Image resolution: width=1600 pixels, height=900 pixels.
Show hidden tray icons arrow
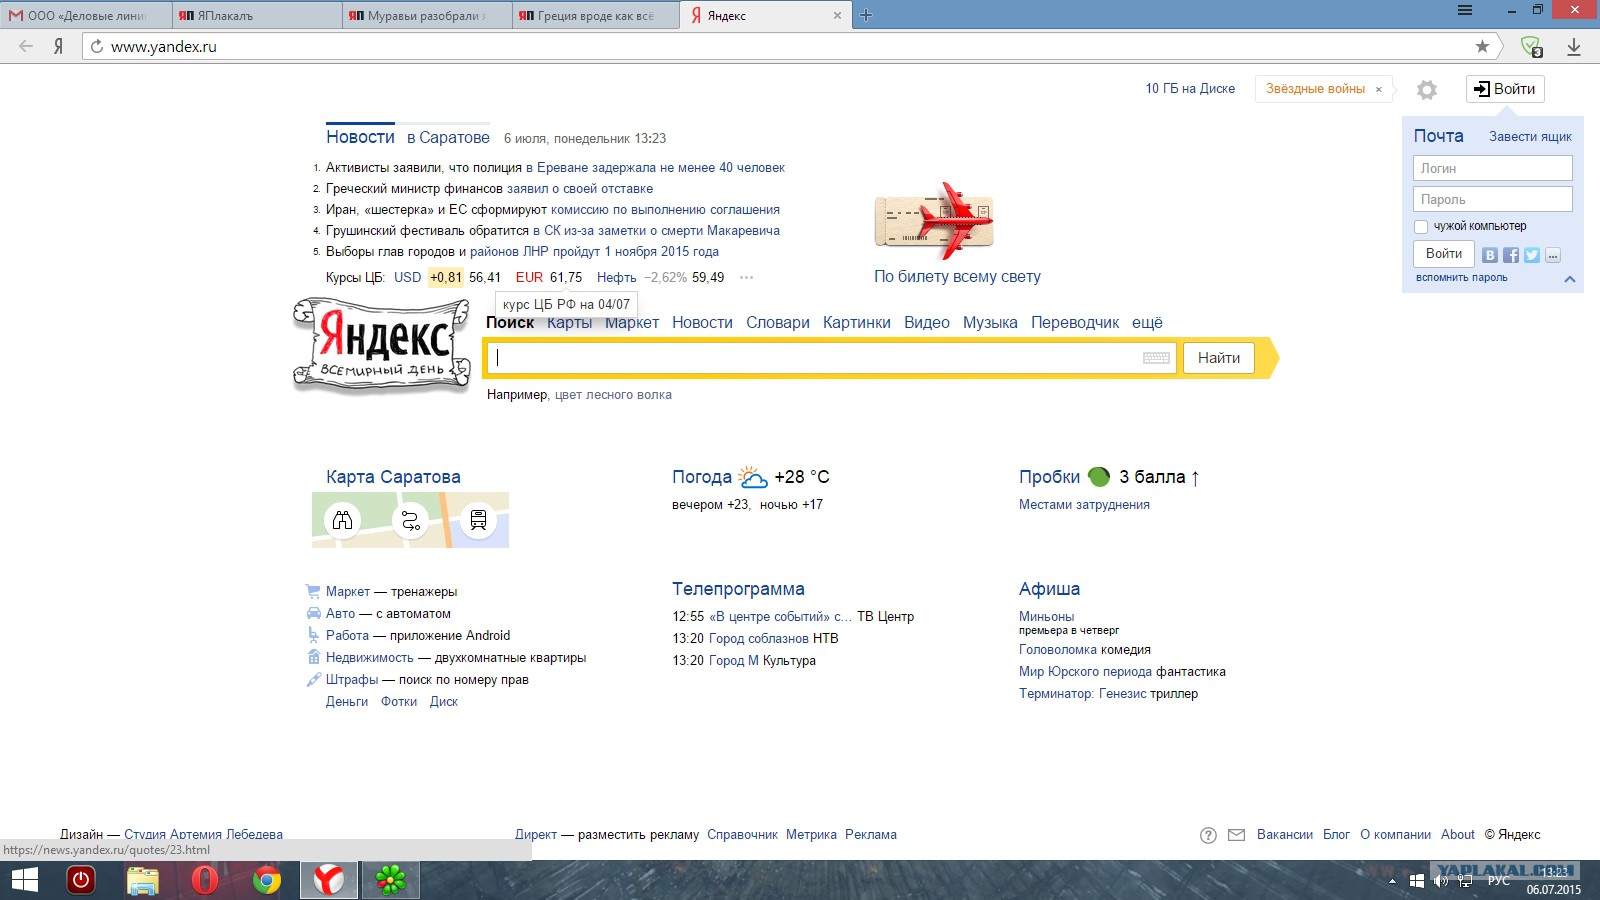tap(1392, 881)
